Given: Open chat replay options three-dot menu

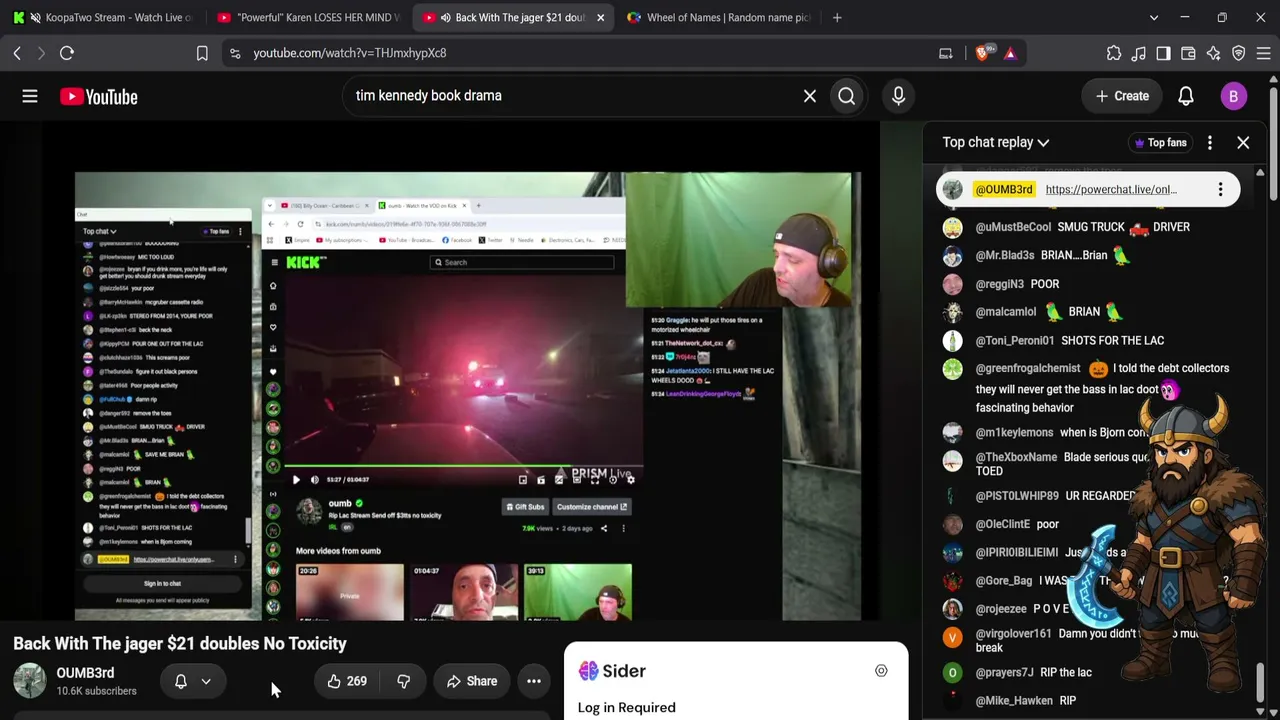Looking at the screenshot, I should coord(1210,143).
